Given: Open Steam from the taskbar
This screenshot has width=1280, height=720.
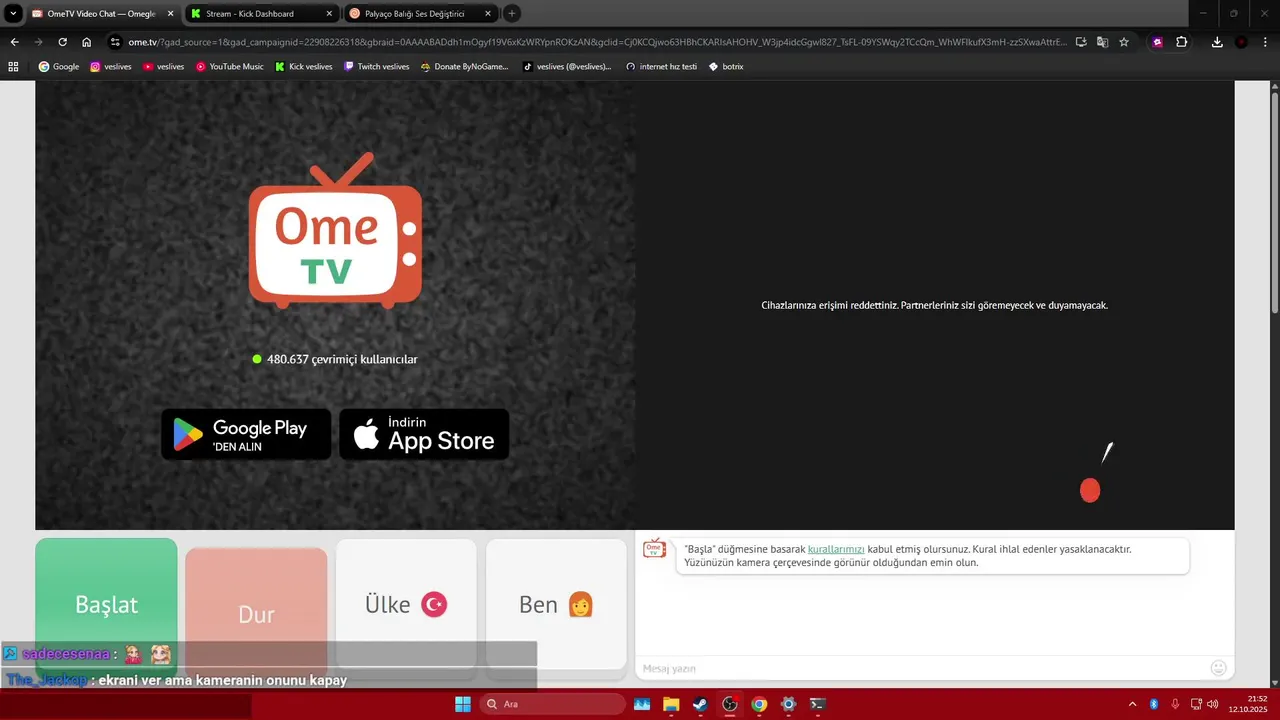Looking at the screenshot, I should click(700, 704).
